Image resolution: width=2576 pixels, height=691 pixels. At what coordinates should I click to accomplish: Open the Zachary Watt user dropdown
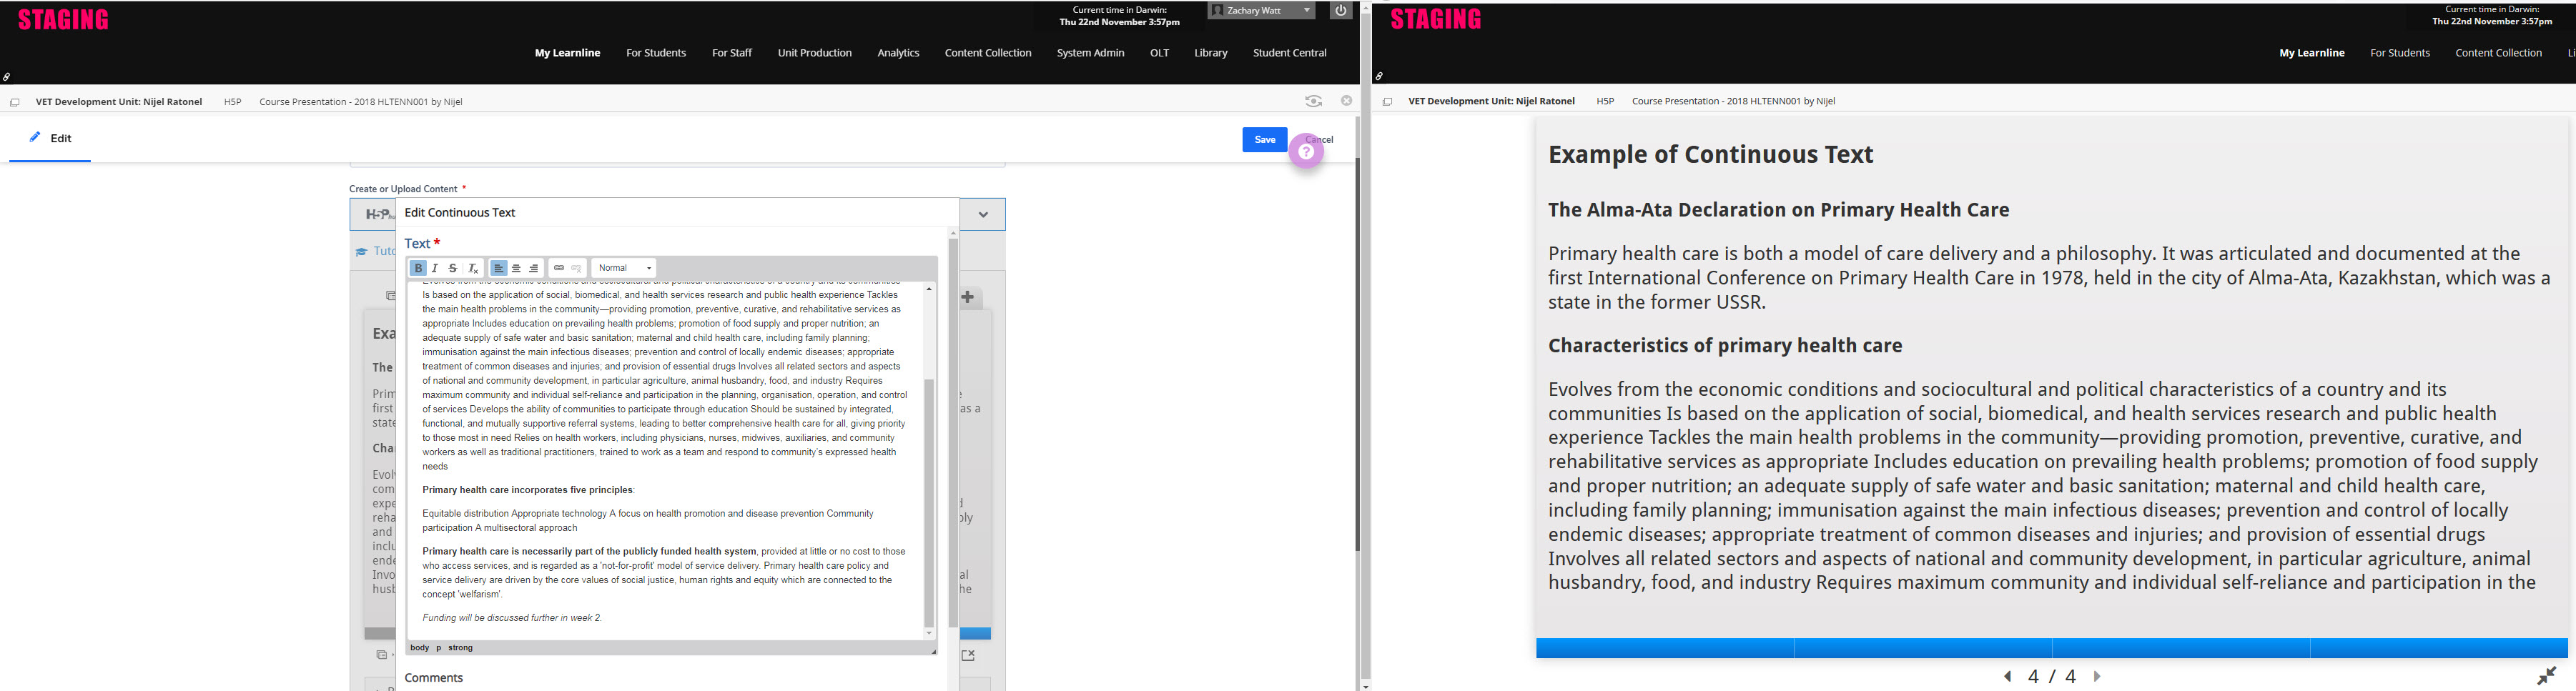click(1262, 10)
